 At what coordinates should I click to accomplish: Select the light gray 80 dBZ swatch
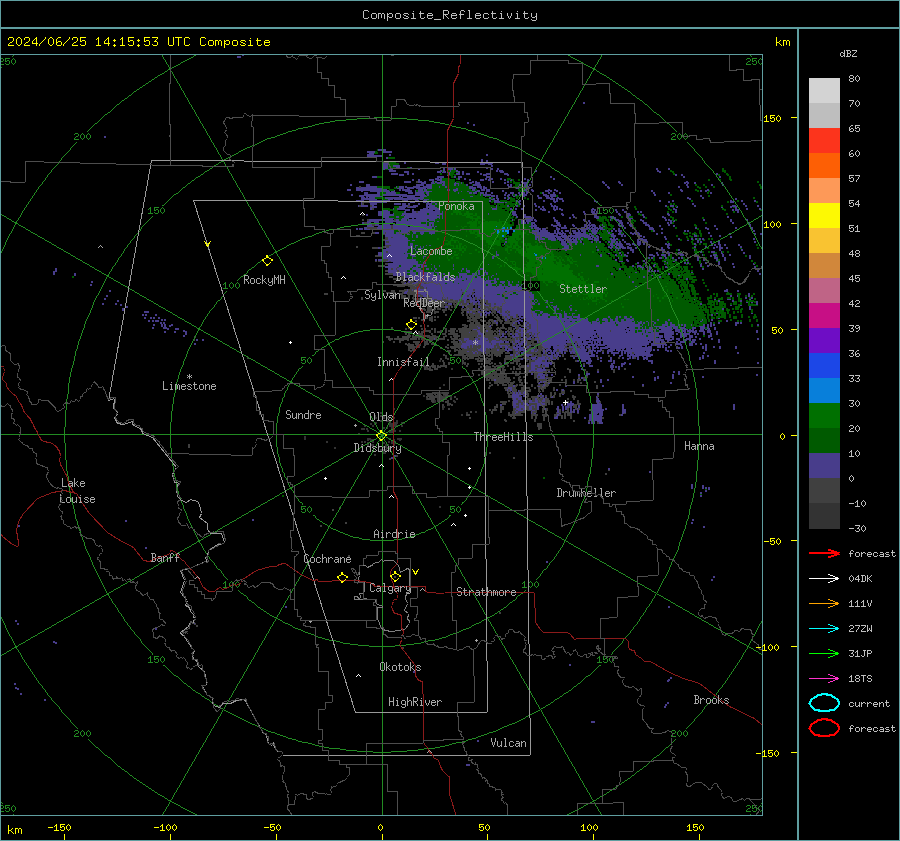point(824,91)
